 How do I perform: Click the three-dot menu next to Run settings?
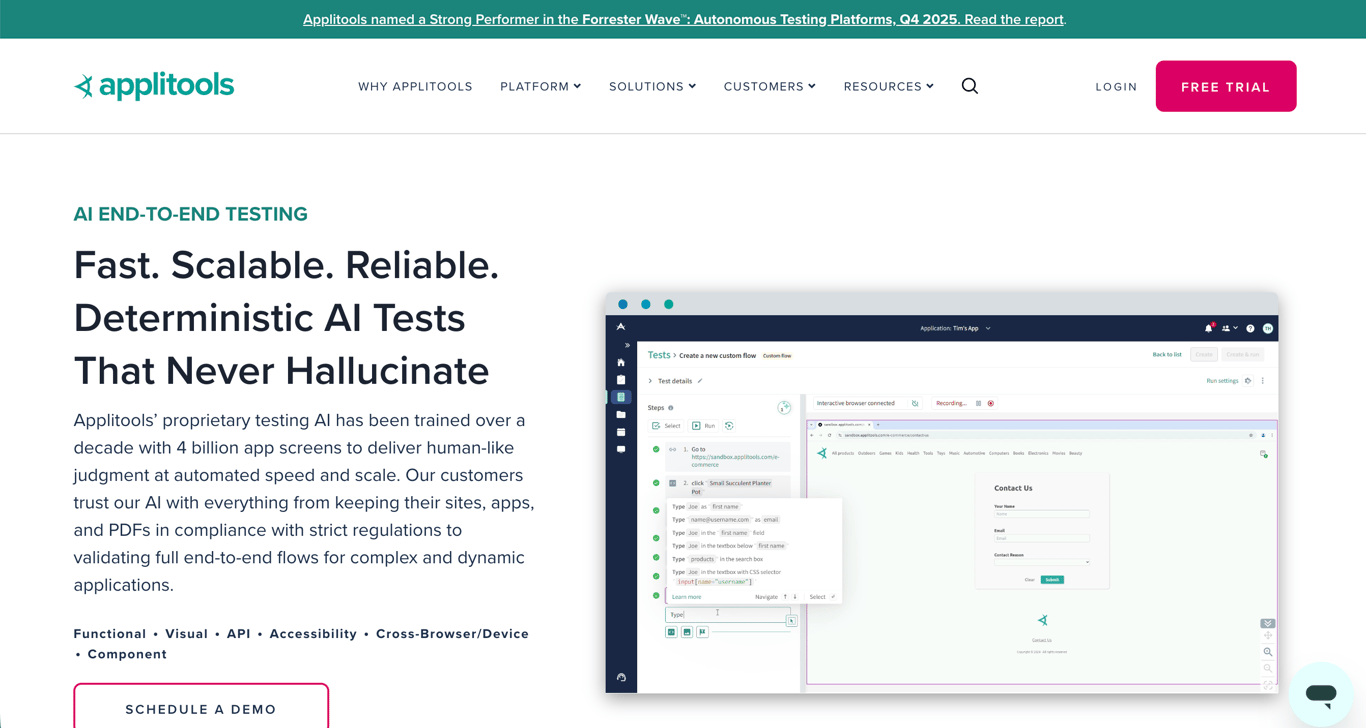pos(1263,381)
